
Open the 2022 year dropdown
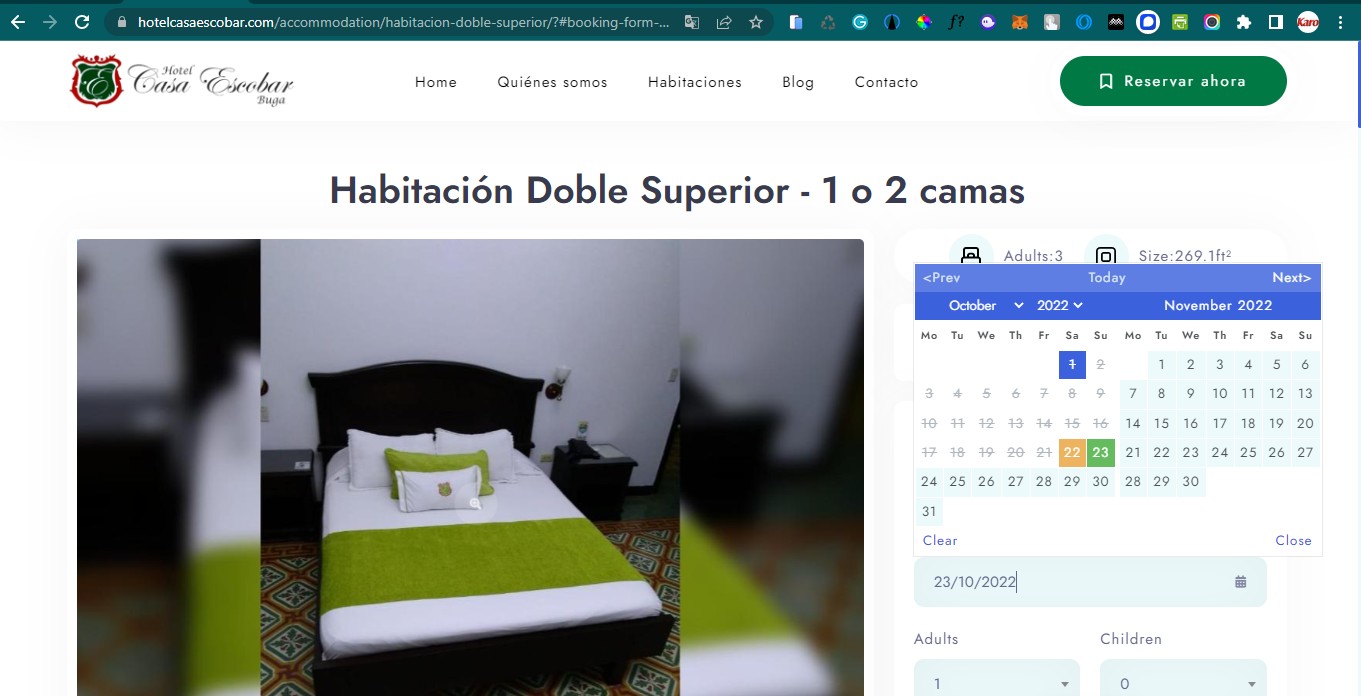tap(1058, 305)
